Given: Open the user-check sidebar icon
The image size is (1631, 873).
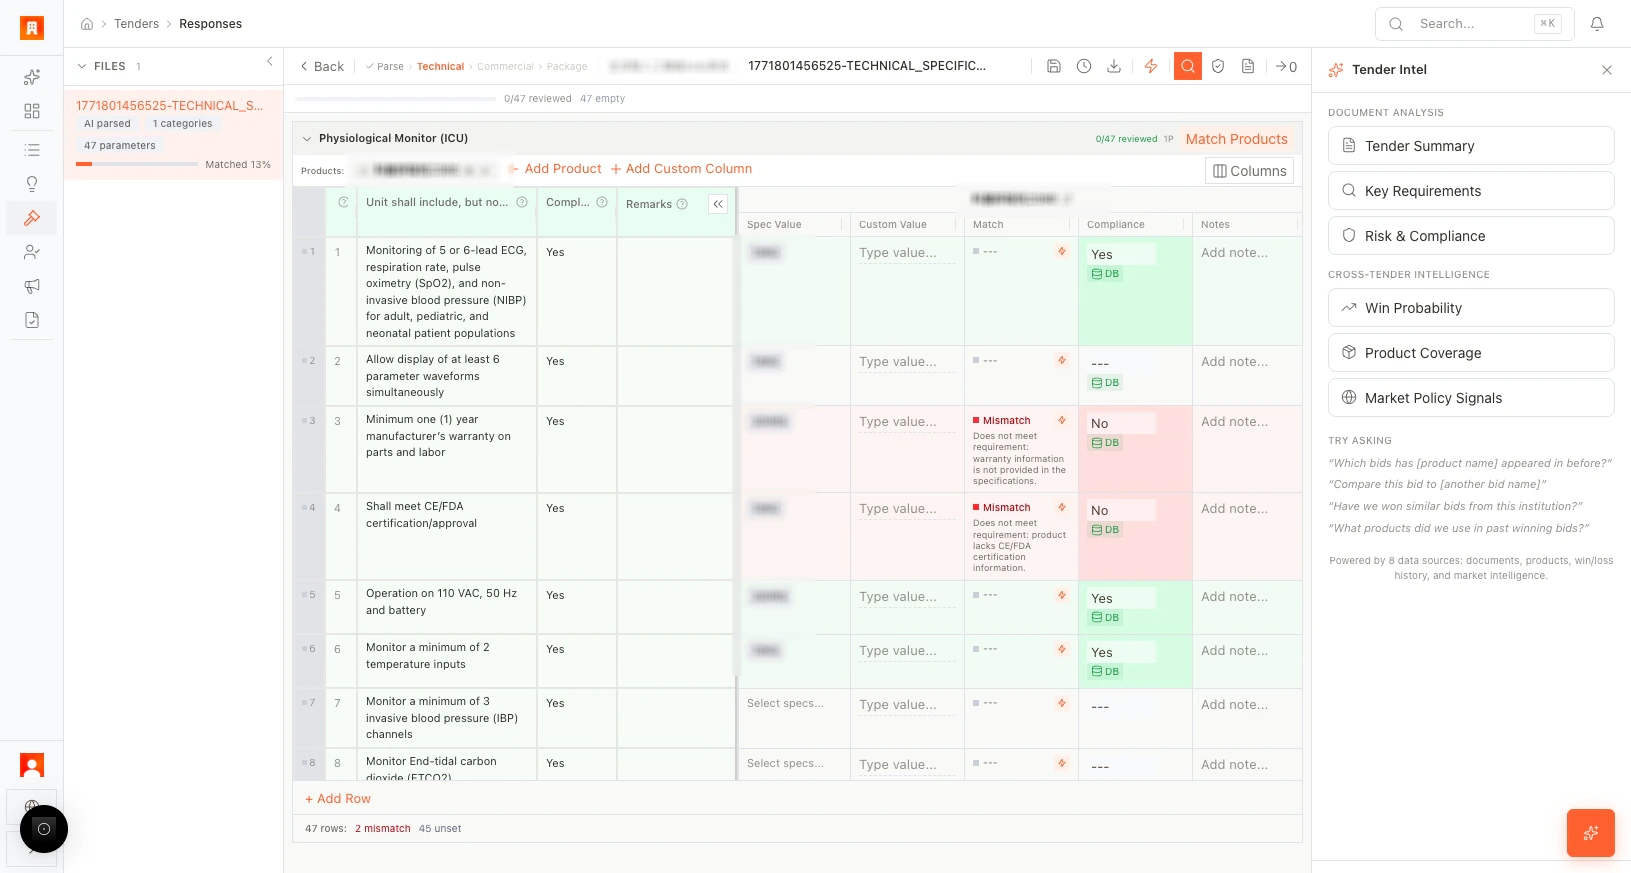Looking at the screenshot, I should 32,252.
